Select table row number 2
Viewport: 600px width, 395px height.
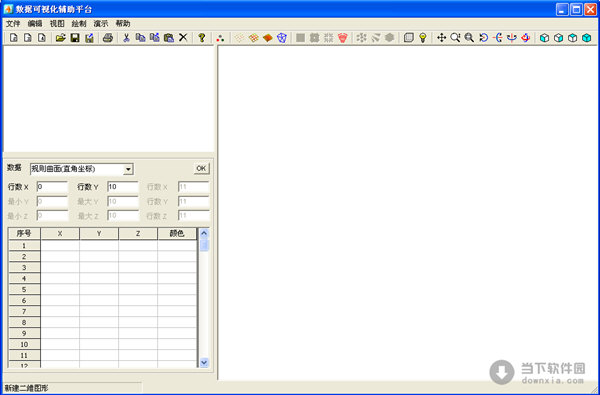[x=24, y=256]
